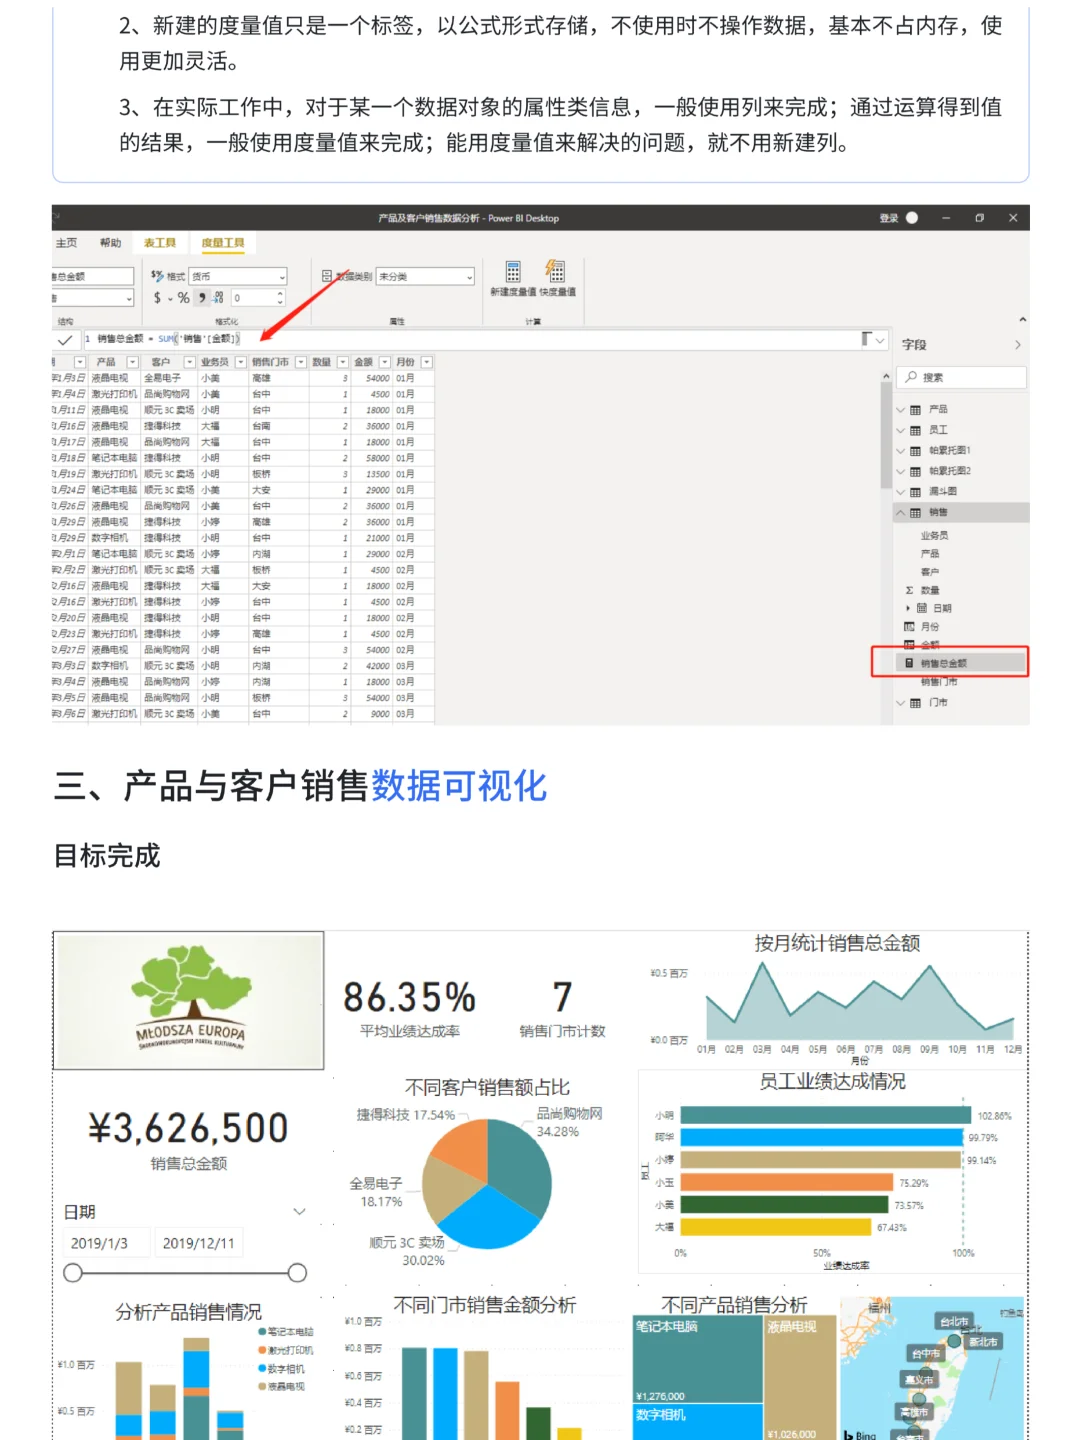1080x1440 pixels.
Task: Click the 员工 table icon
Action: tap(915, 430)
